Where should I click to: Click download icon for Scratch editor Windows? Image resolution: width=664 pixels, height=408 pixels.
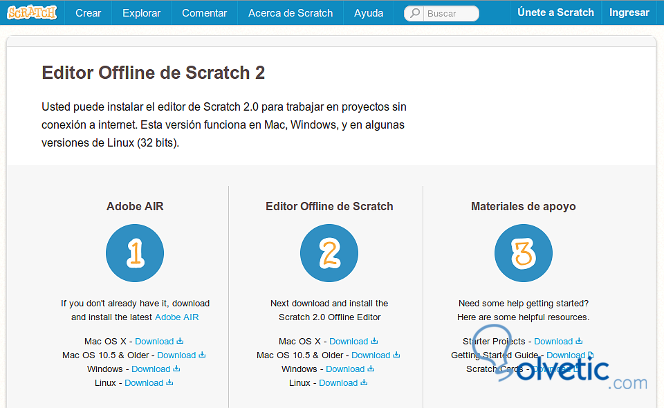pyautogui.click(x=371, y=369)
